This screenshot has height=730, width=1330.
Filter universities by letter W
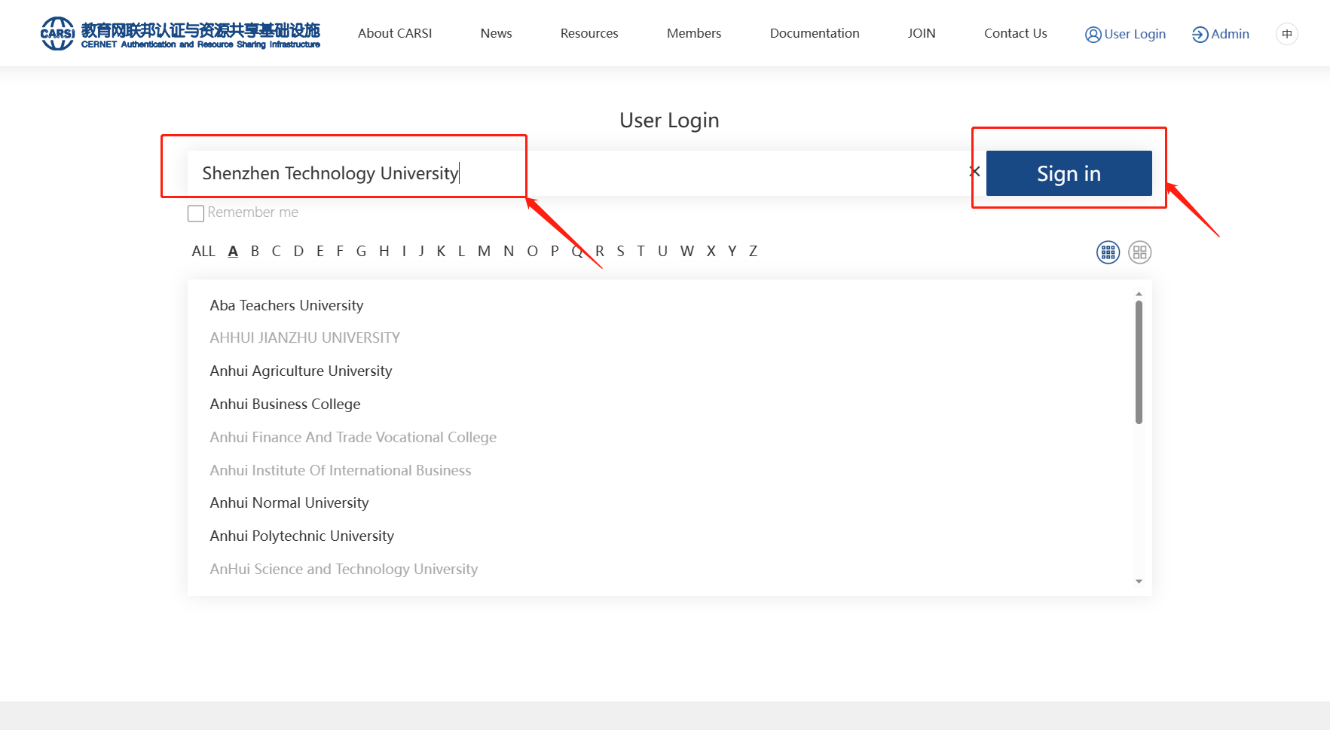pyautogui.click(x=687, y=251)
